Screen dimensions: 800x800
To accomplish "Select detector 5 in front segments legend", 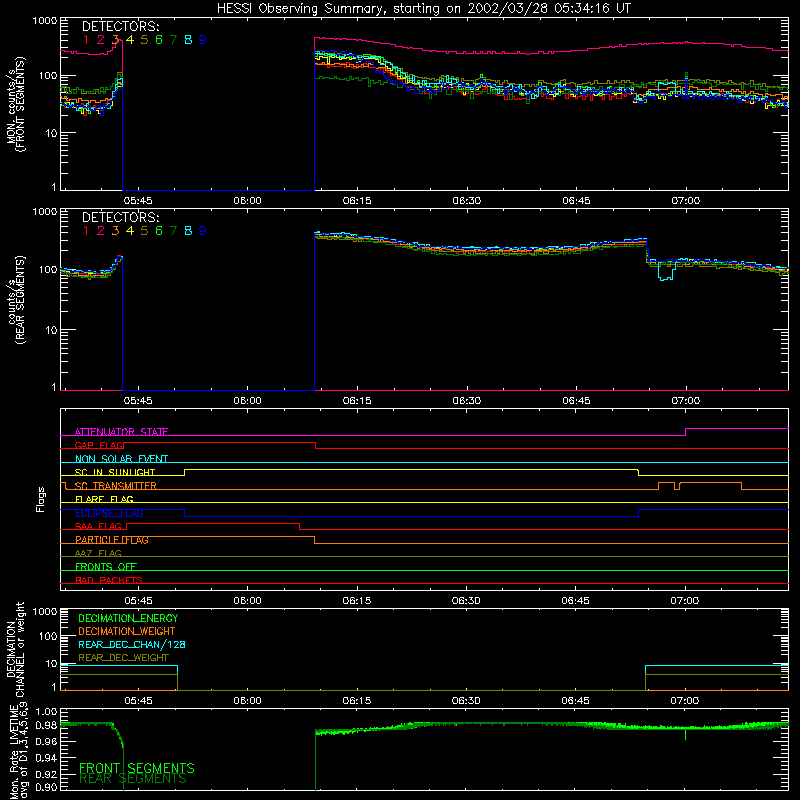I will 144,40.
